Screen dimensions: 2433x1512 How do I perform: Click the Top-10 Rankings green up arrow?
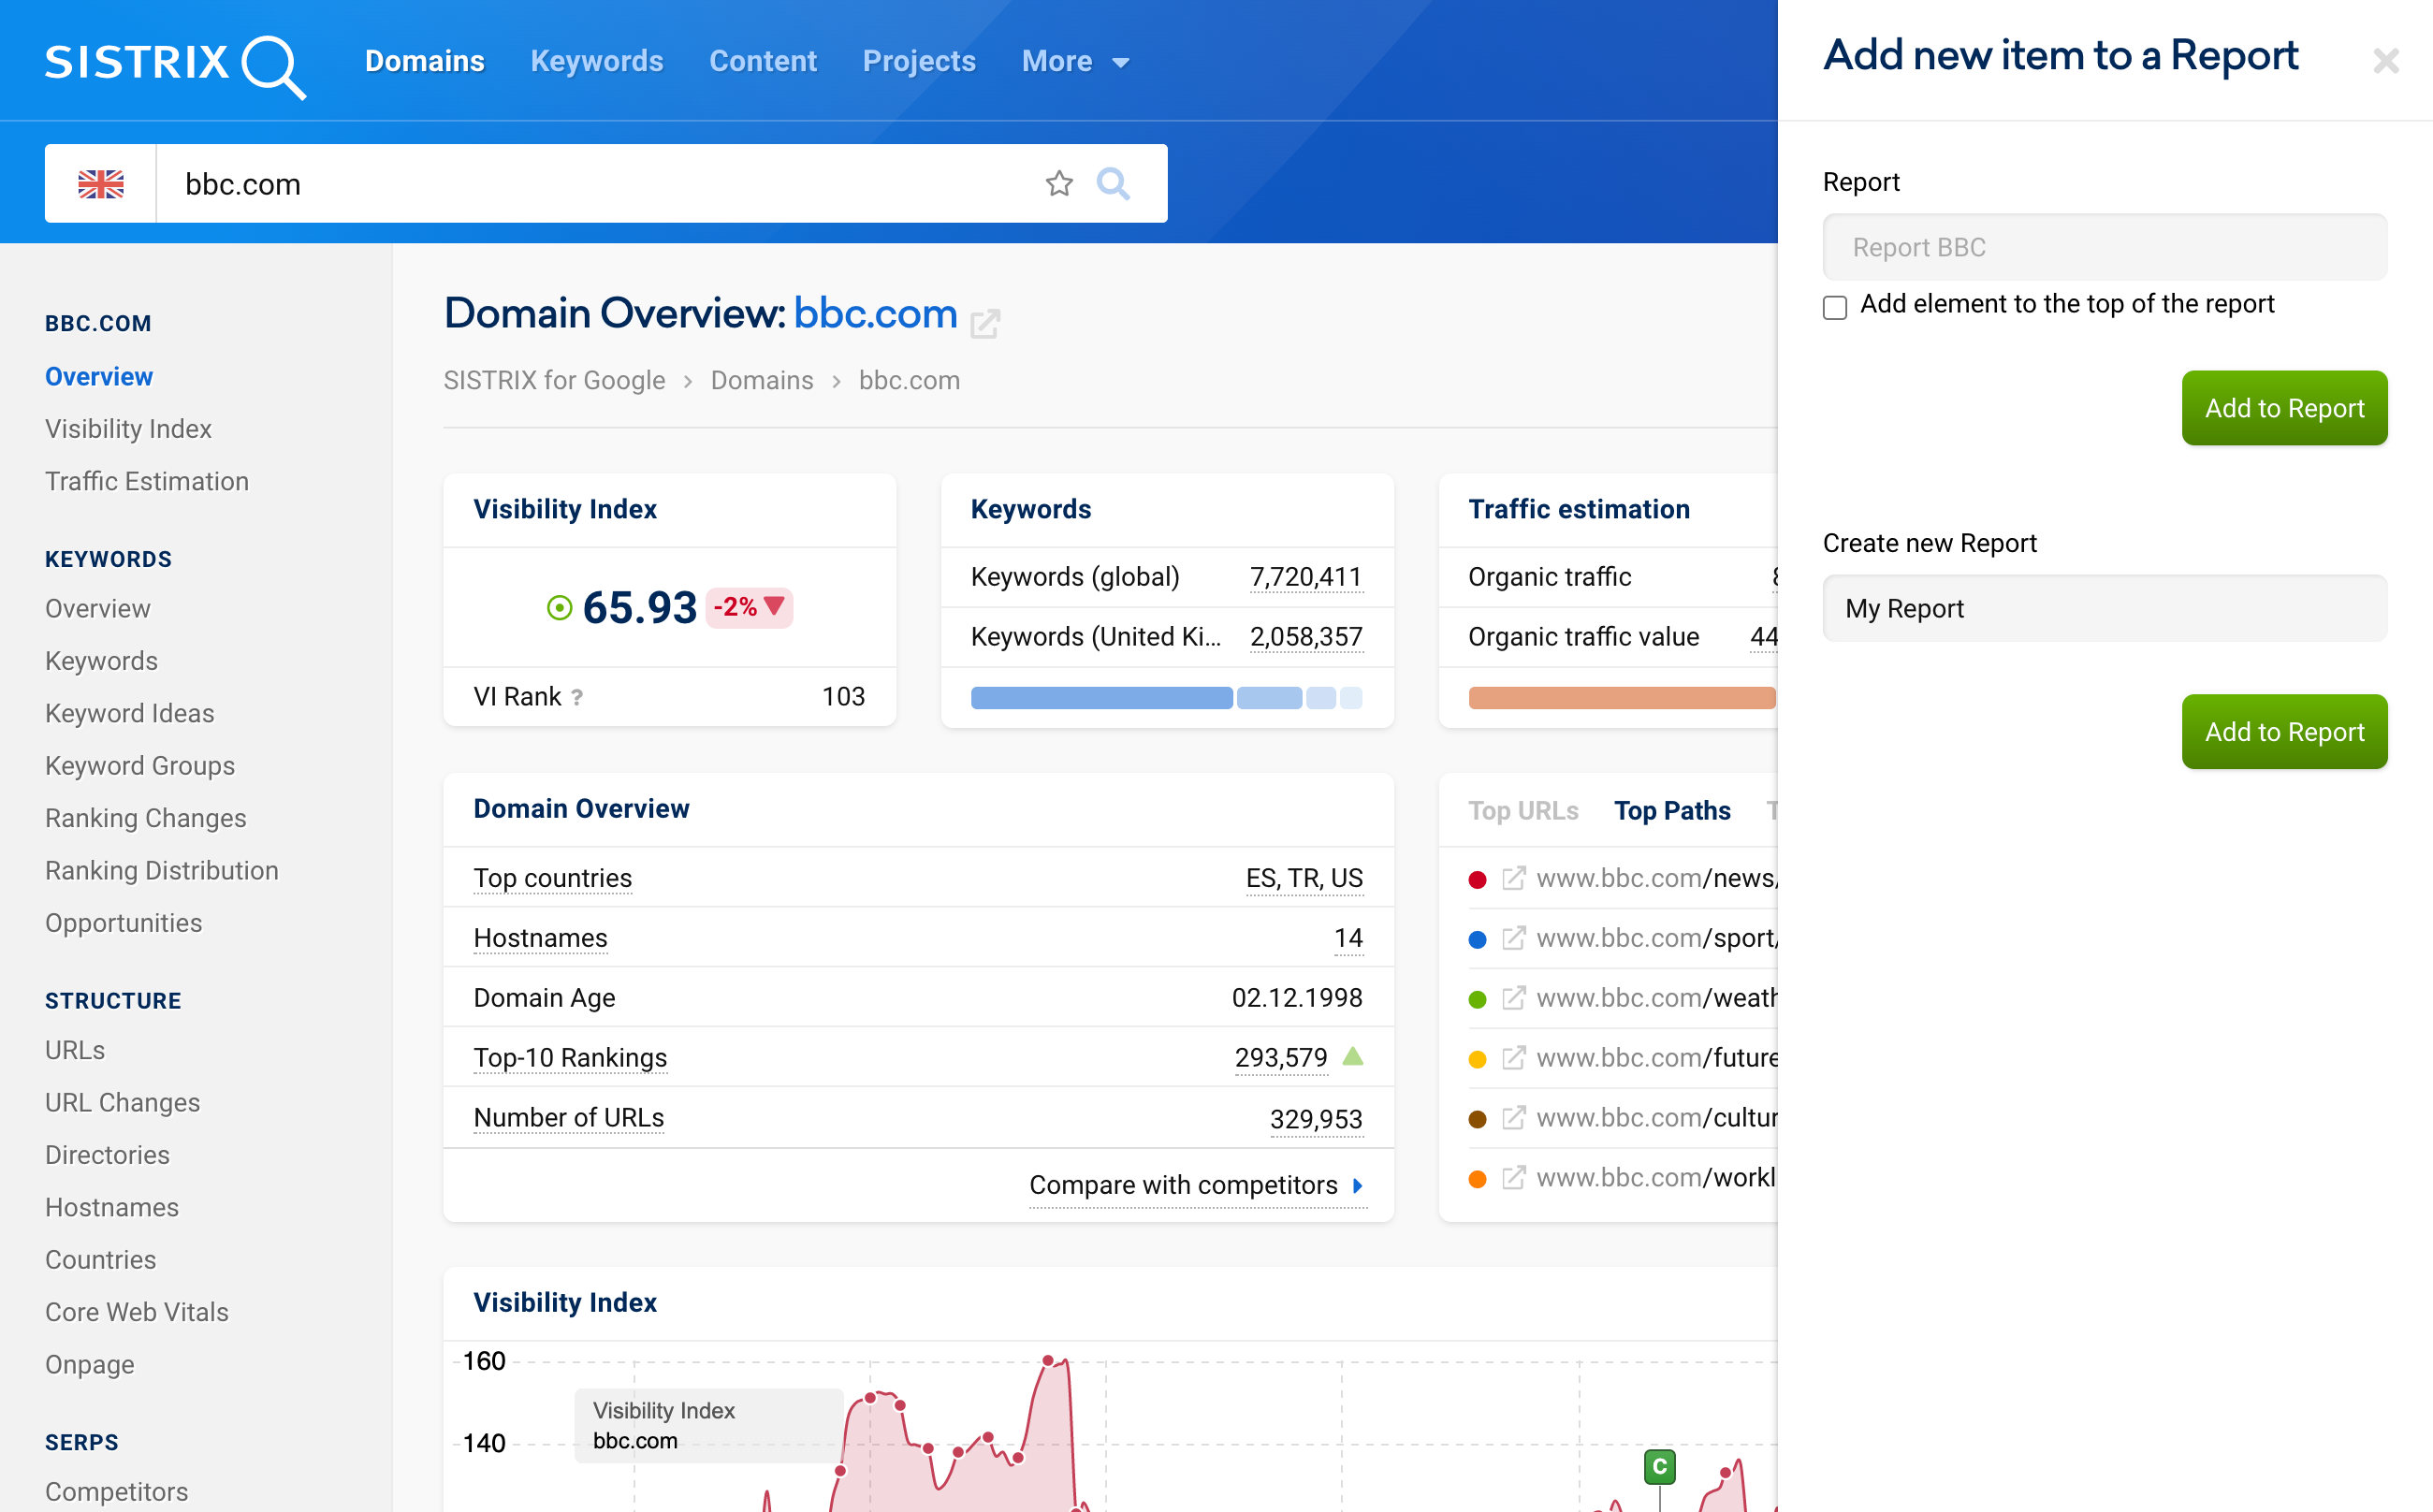(1352, 1056)
